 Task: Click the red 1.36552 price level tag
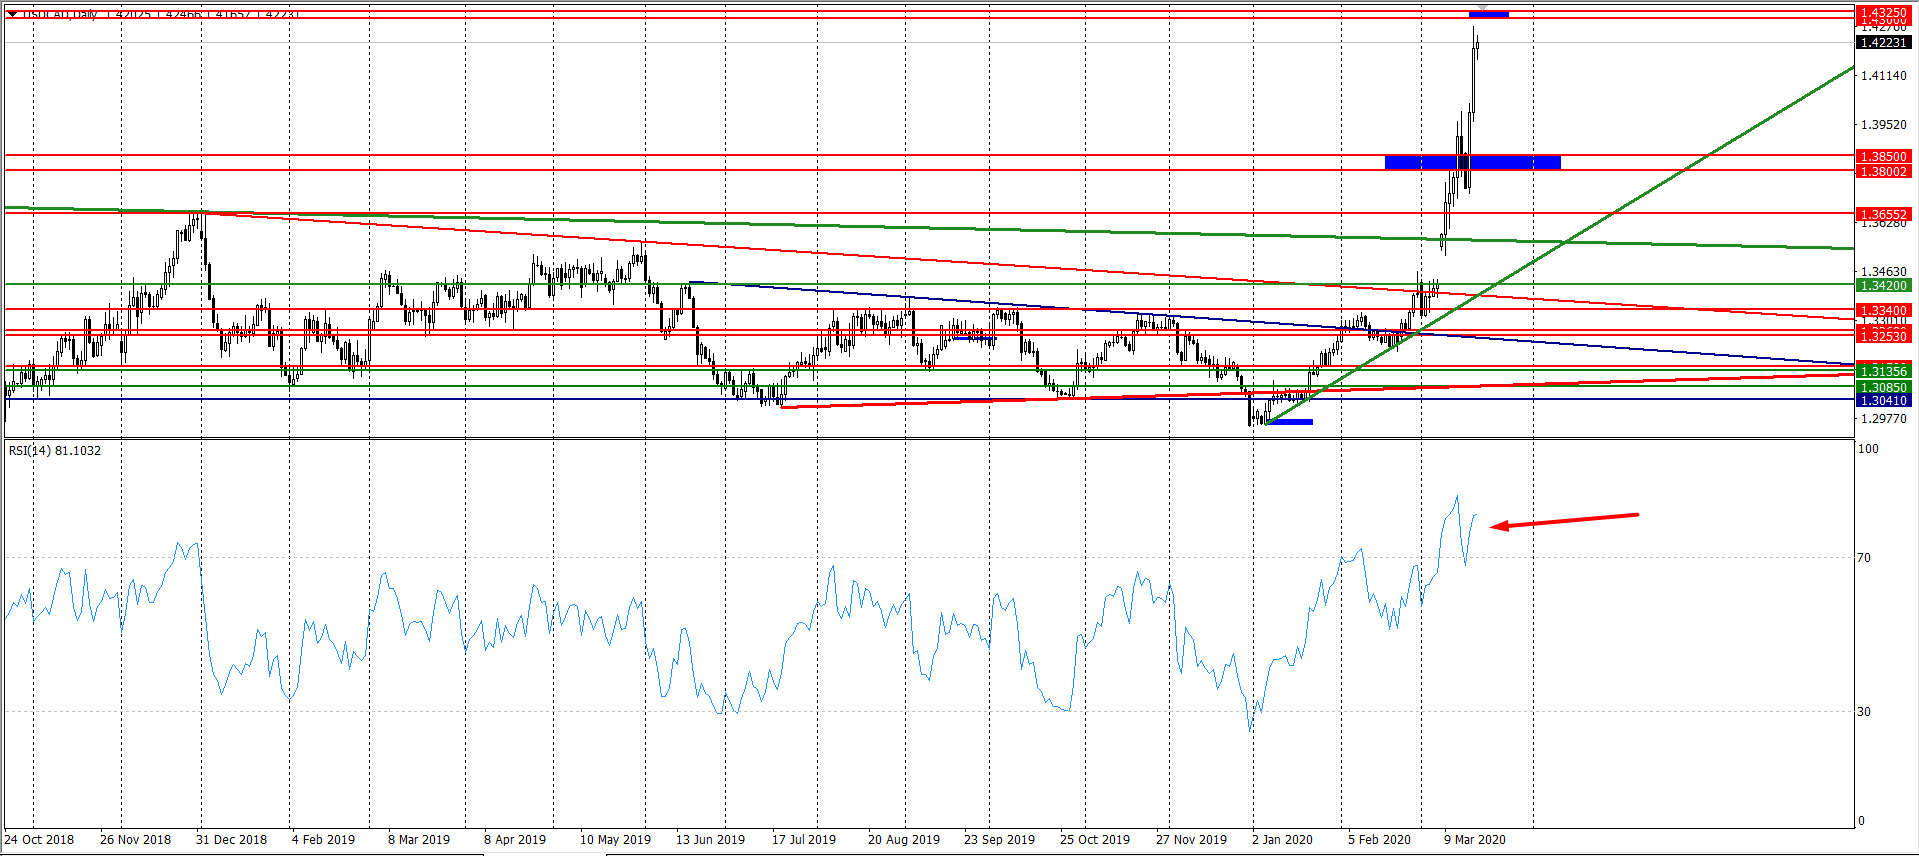pos(1883,214)
